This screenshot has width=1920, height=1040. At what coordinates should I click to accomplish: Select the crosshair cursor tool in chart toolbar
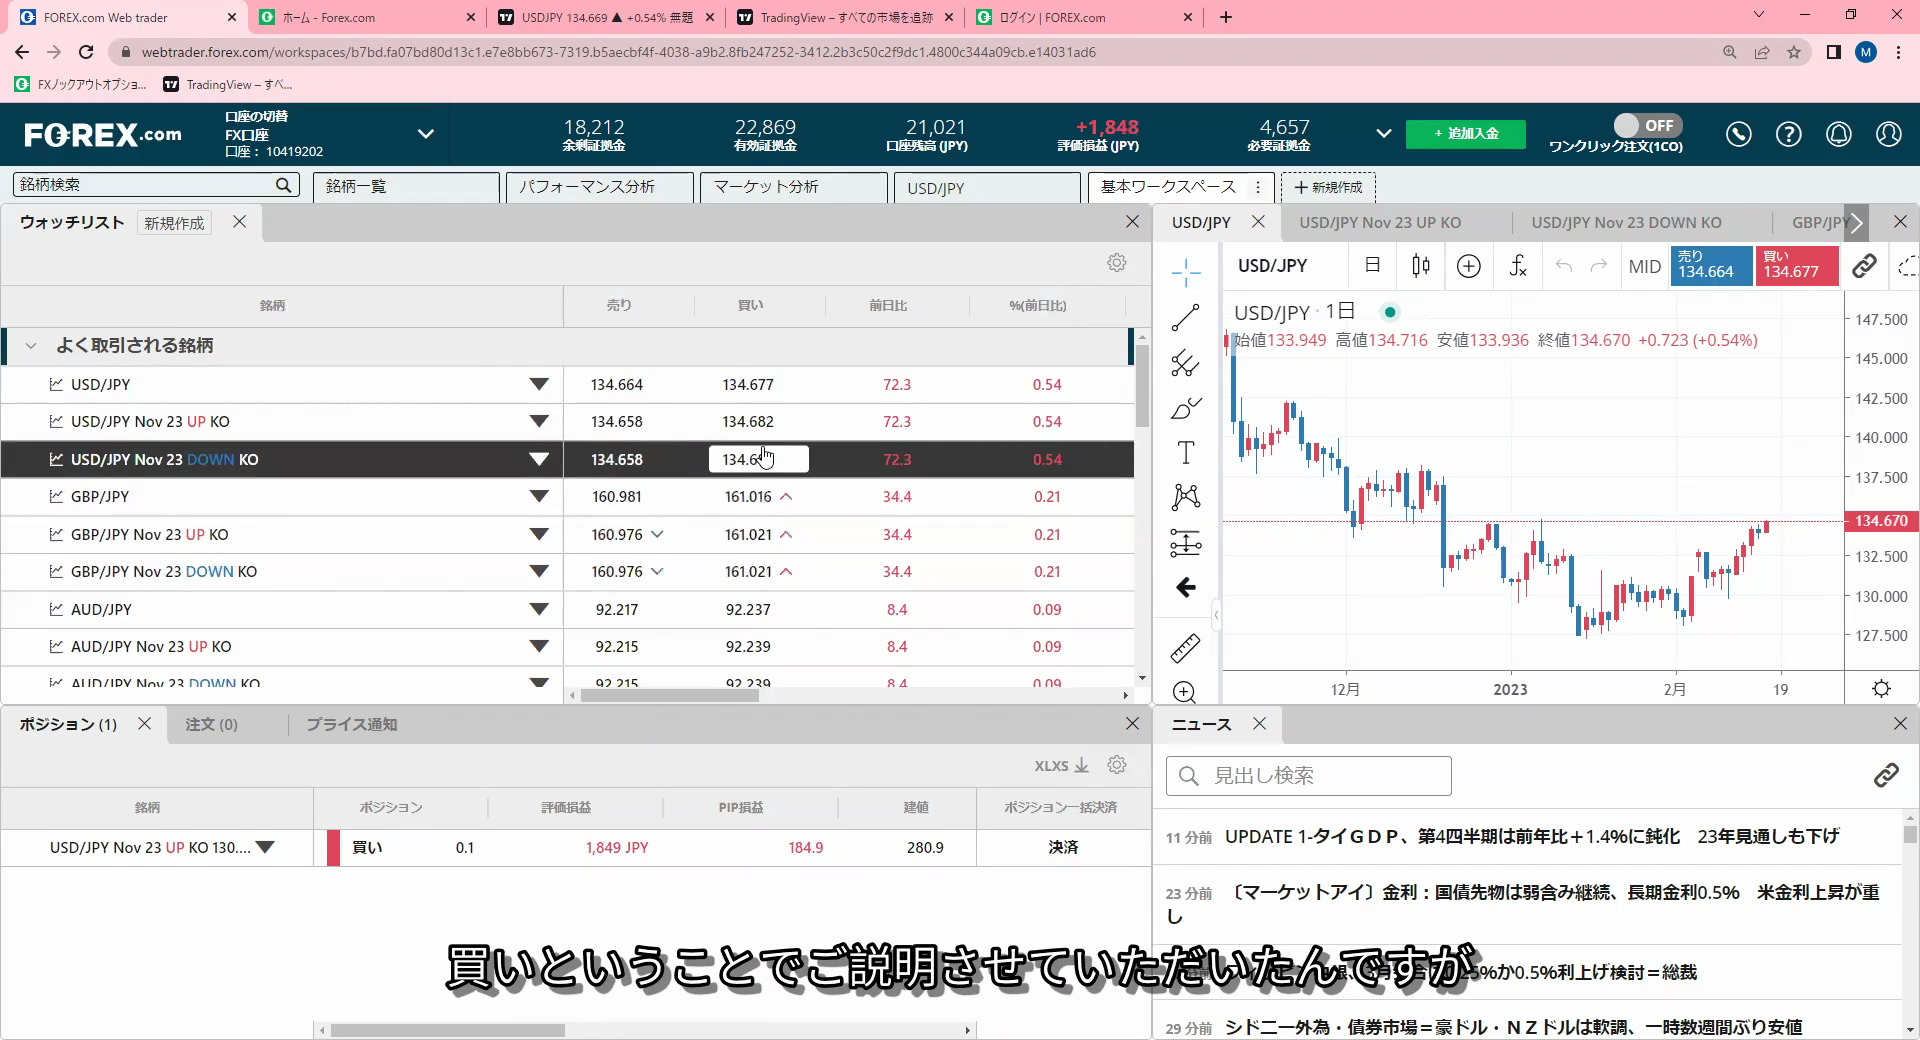click(1186, 272)
